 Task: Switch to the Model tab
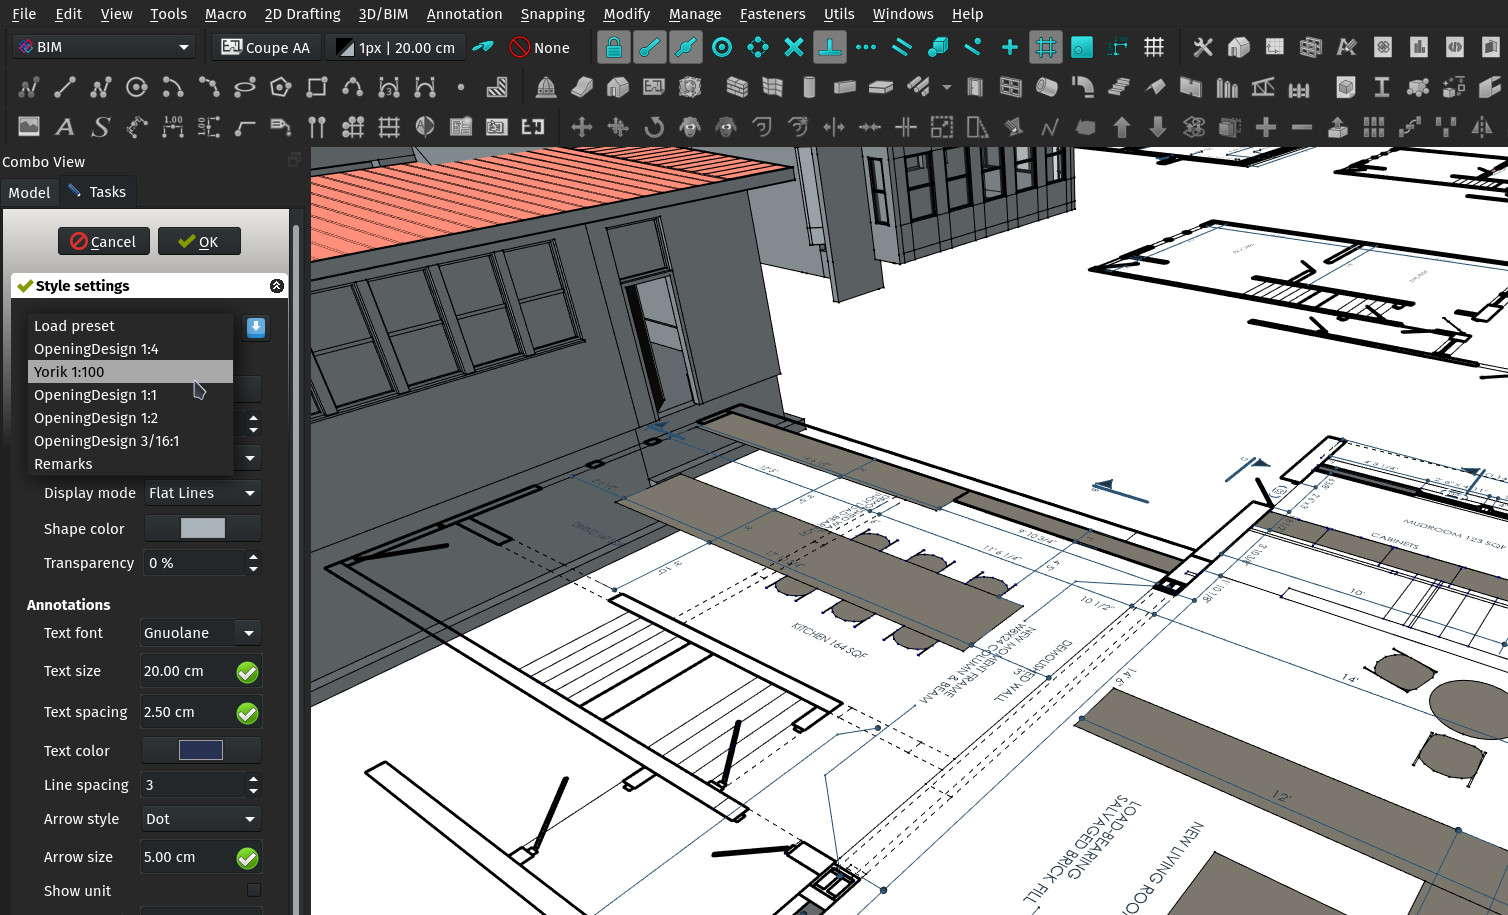point(29,192)
